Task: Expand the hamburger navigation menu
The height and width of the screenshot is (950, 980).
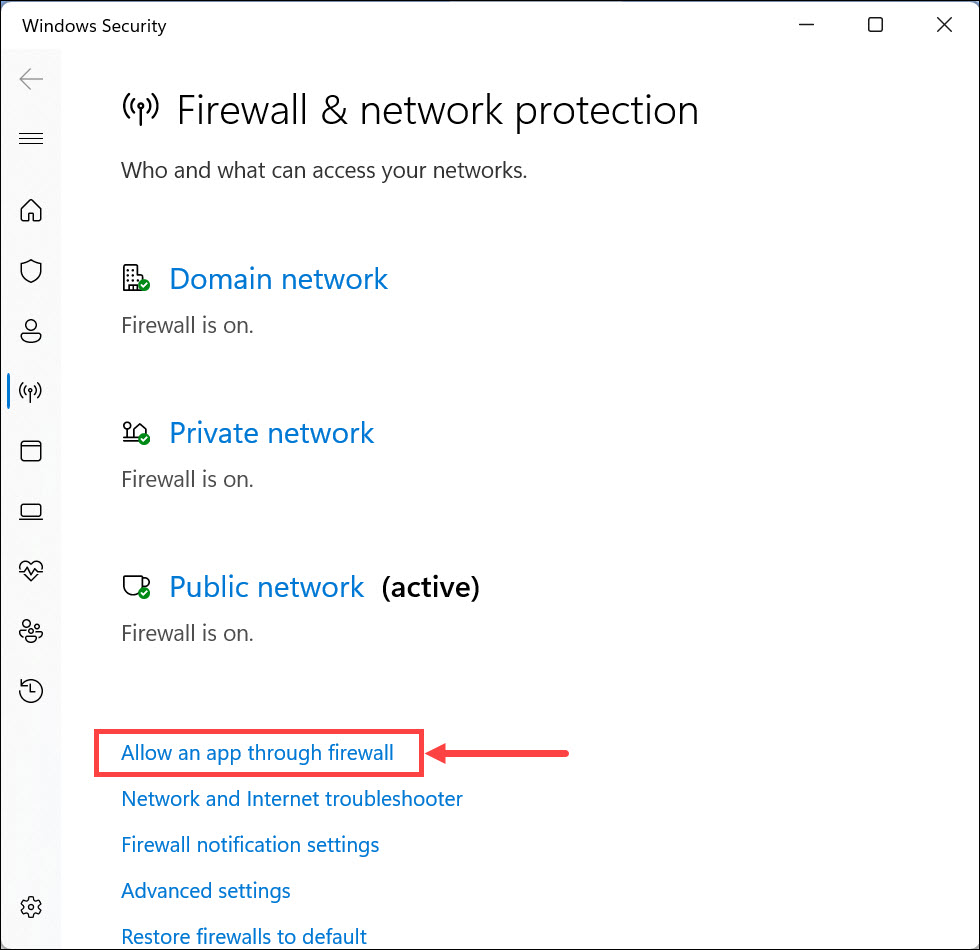Action: 31,138
